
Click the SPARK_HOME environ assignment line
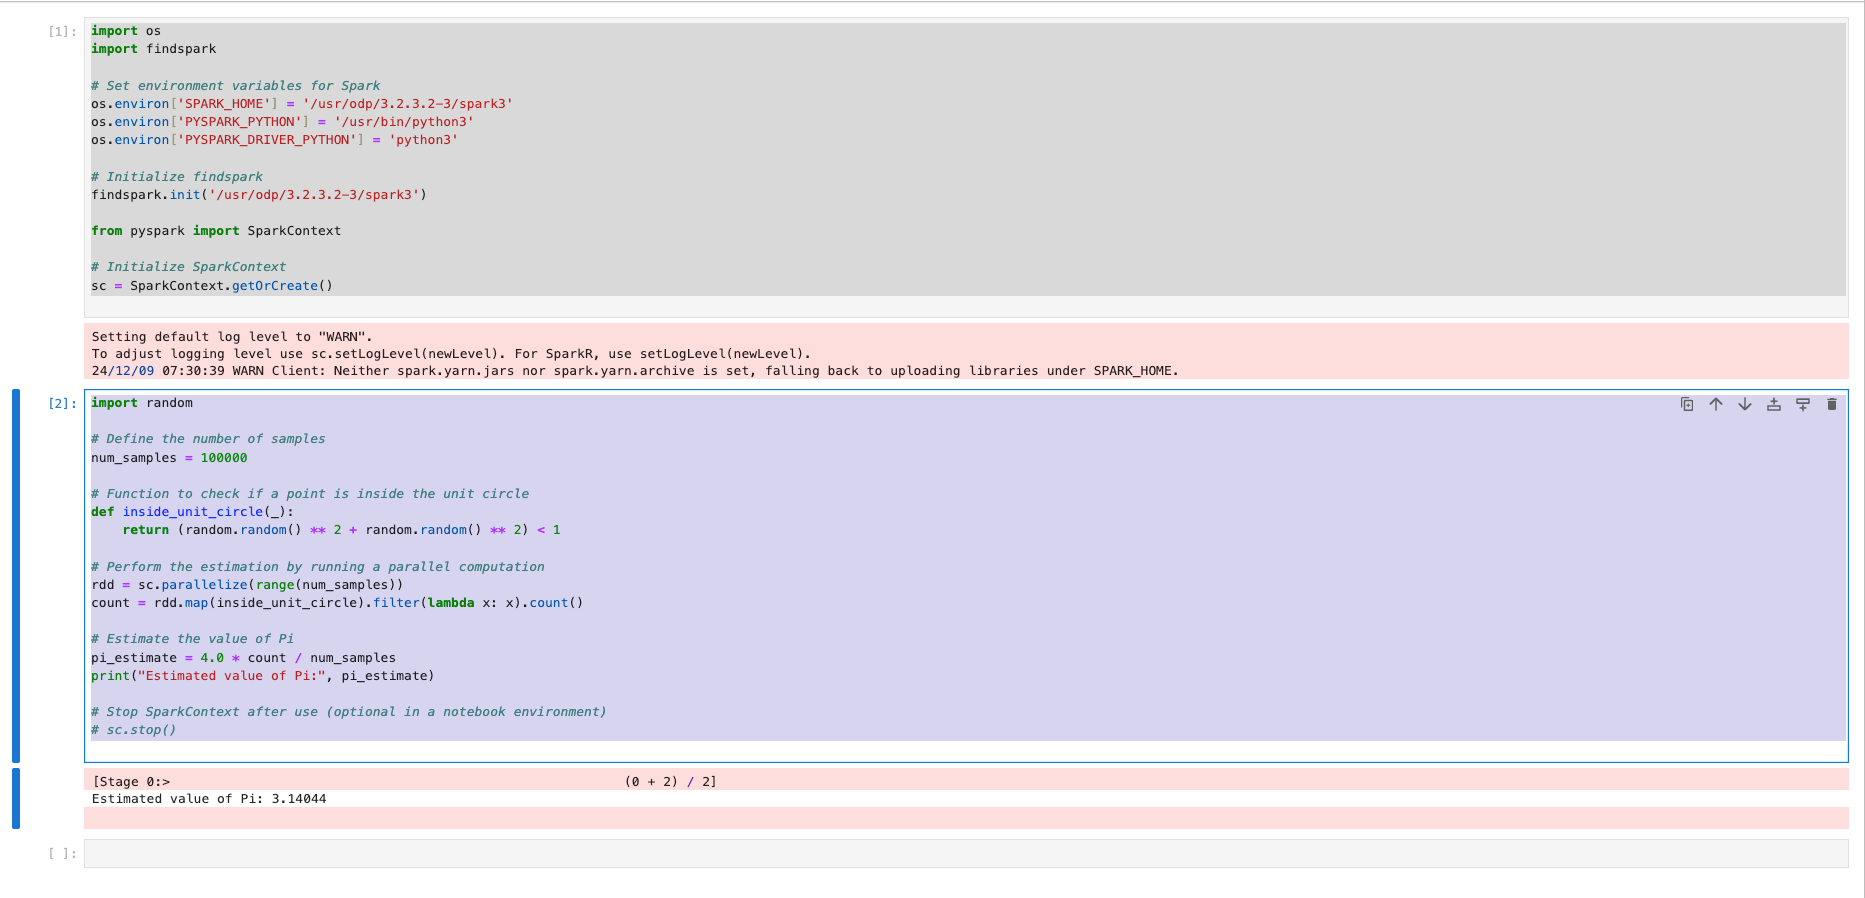coord(302,104)
